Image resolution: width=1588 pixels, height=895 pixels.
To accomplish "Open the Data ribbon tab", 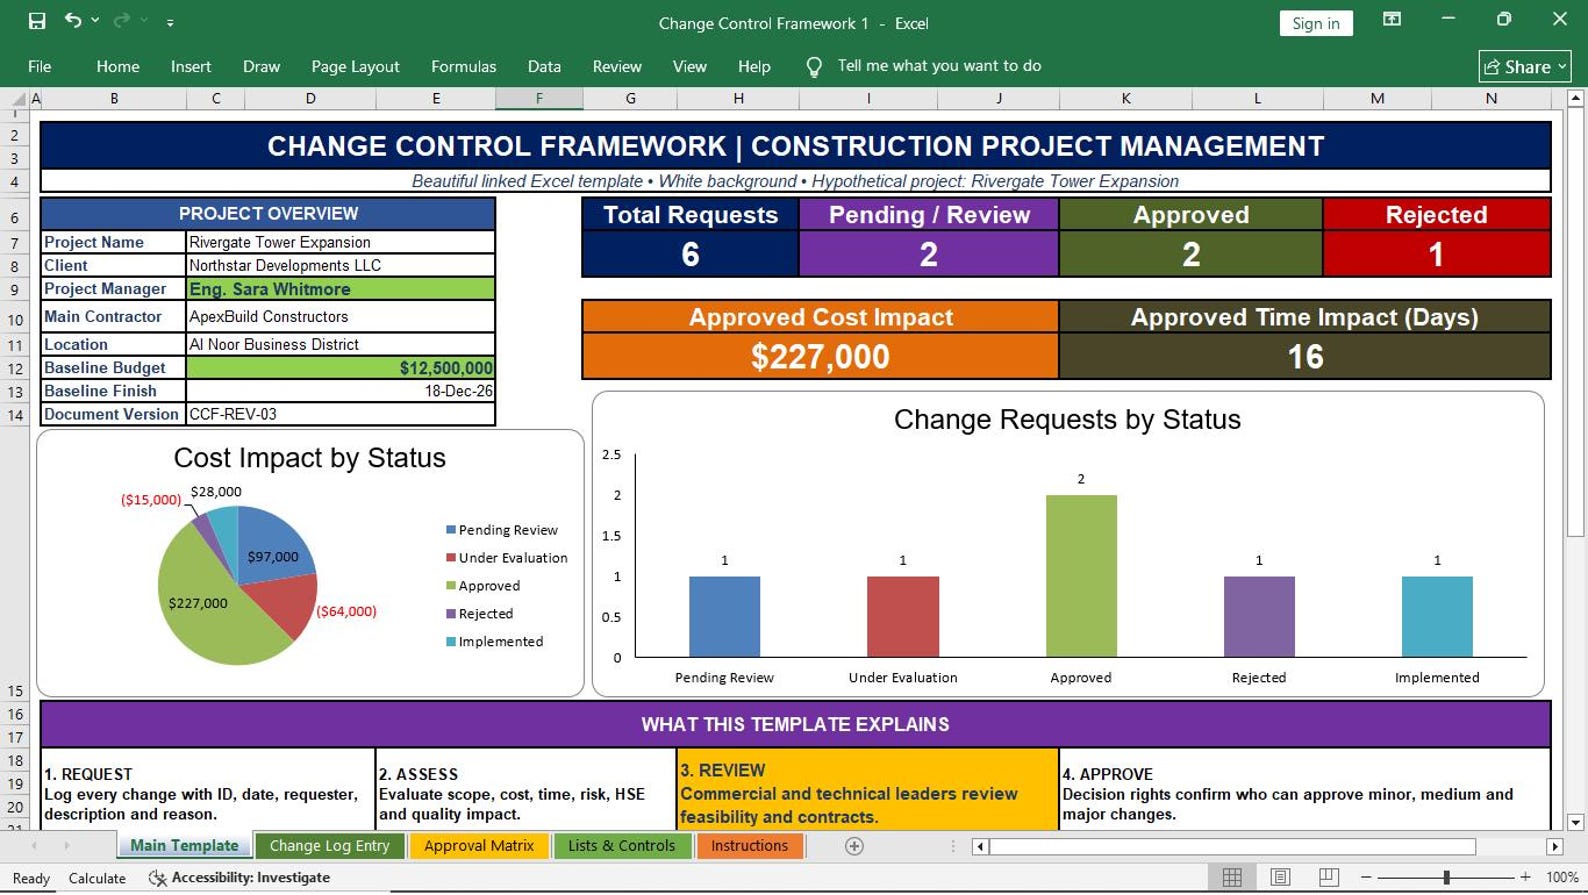I will tap(544, 66).
